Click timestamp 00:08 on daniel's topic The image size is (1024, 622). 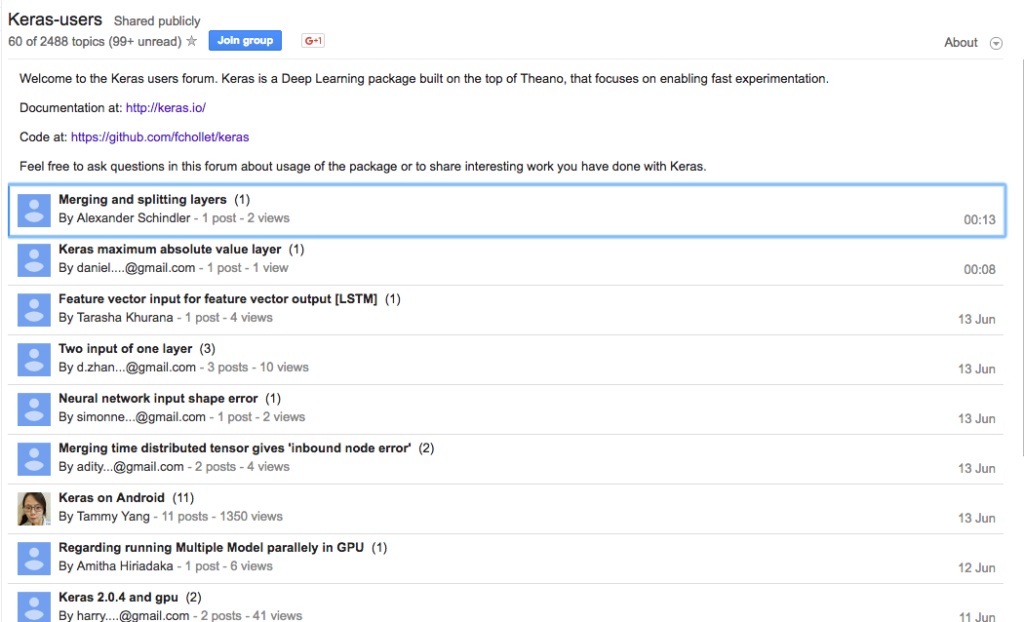point(980,269)
